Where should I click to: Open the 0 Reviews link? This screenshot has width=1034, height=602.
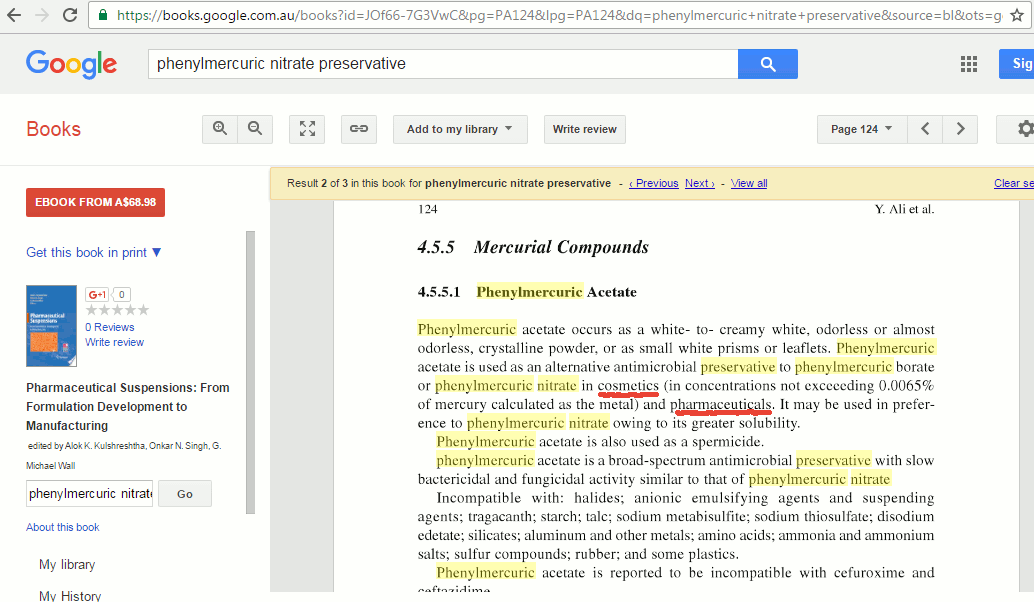(109, 327)
